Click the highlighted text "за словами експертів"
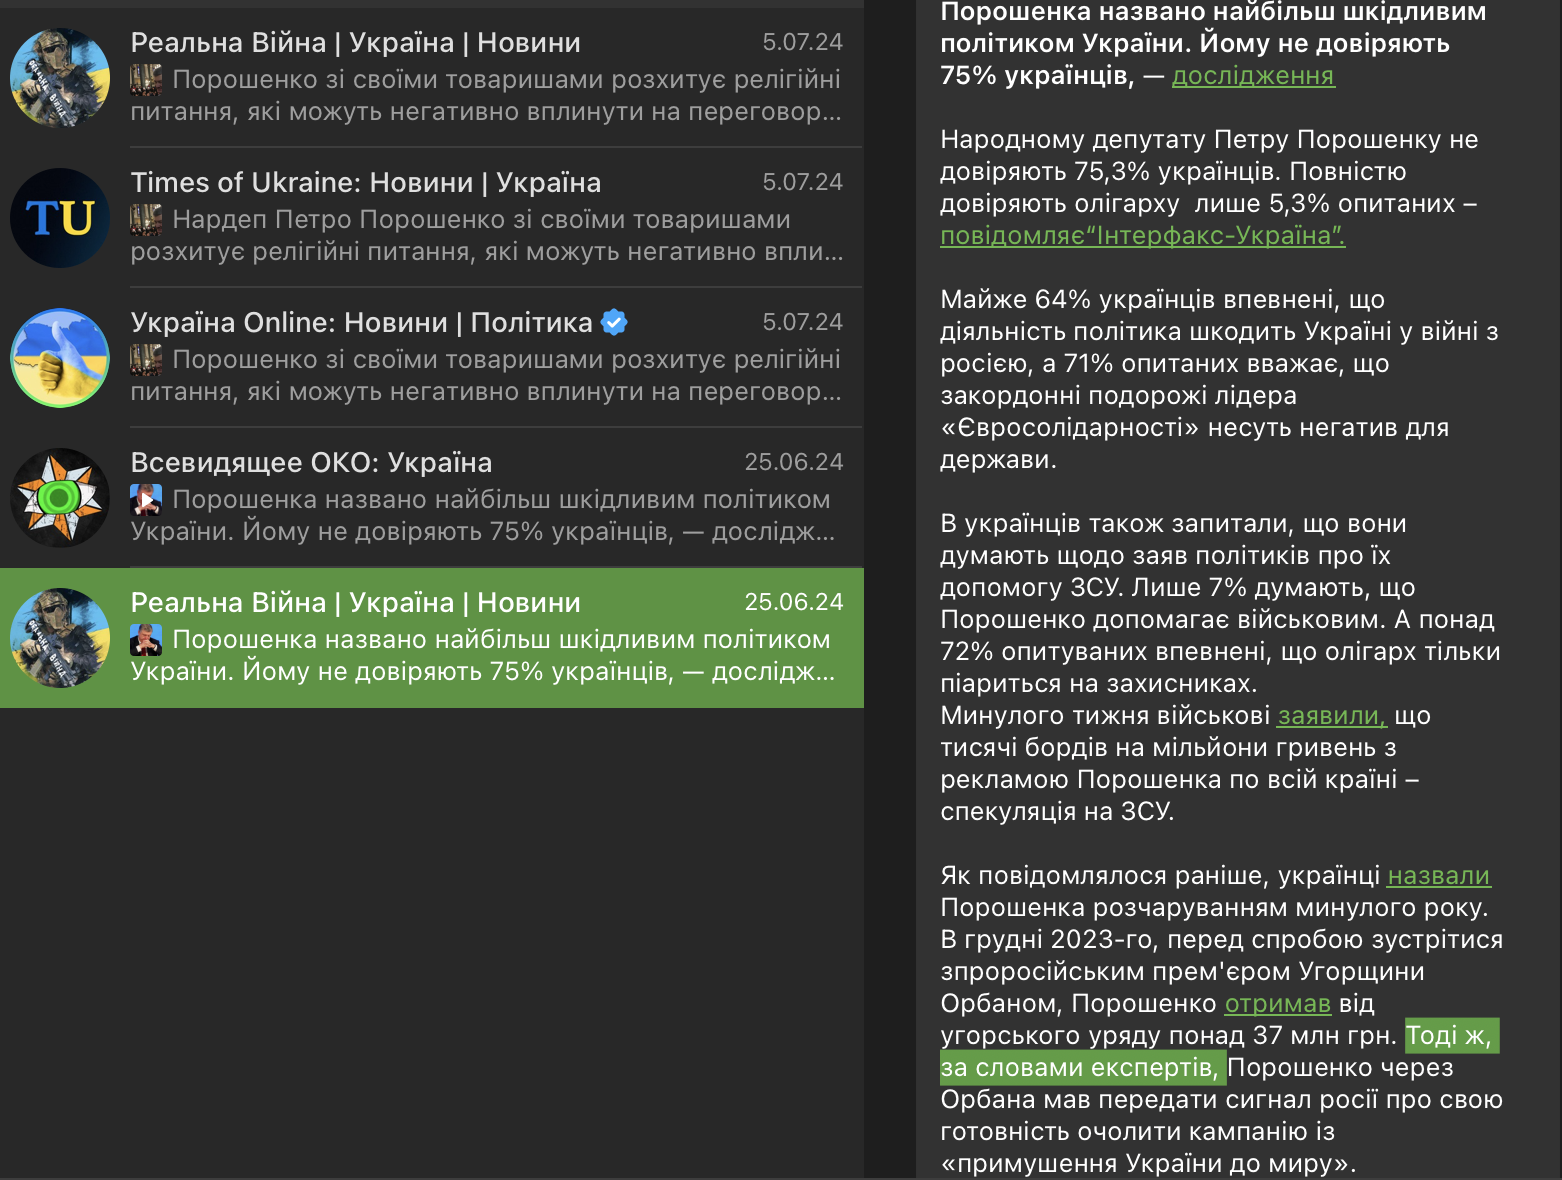Screen dimensions: 1562x1180 click(1080, 1068)
